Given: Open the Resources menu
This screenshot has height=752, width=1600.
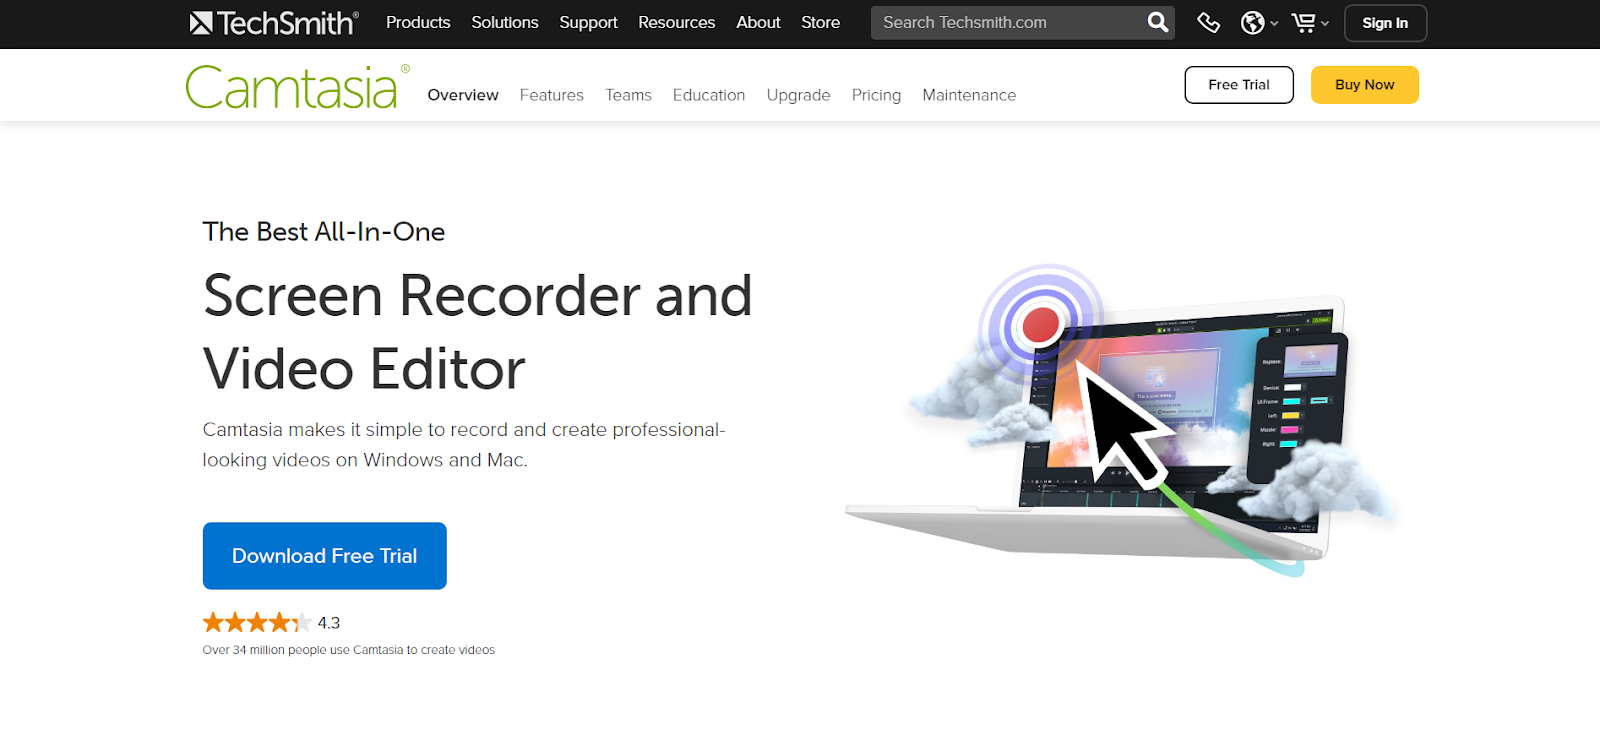Looking at the screenshot, I should click(677, 22).
